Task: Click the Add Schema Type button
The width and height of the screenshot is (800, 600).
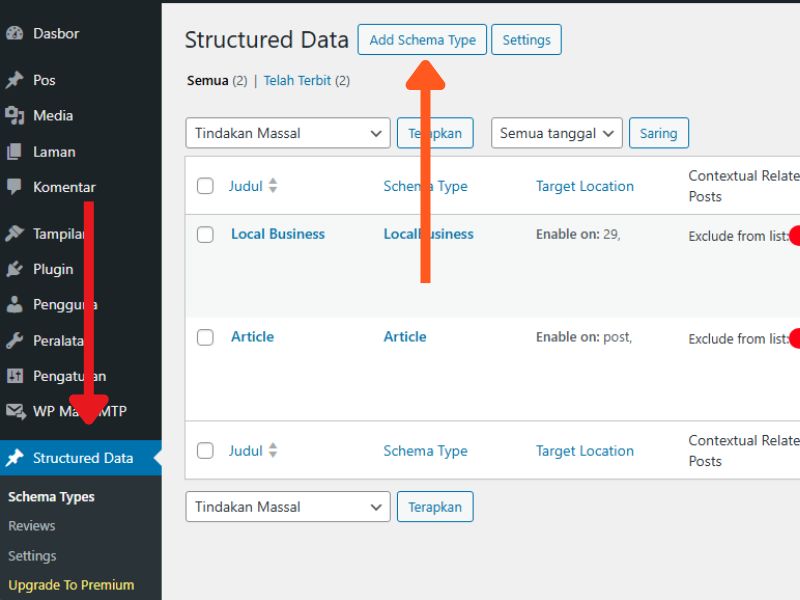Action: coord(421,40)
